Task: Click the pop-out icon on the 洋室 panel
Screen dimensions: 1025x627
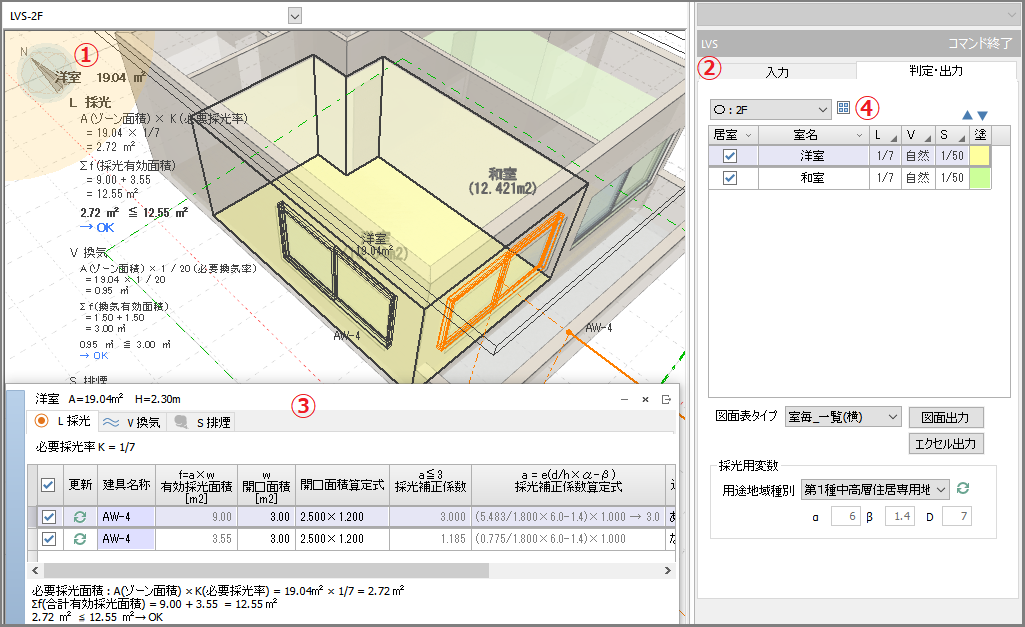Action: 666,399
